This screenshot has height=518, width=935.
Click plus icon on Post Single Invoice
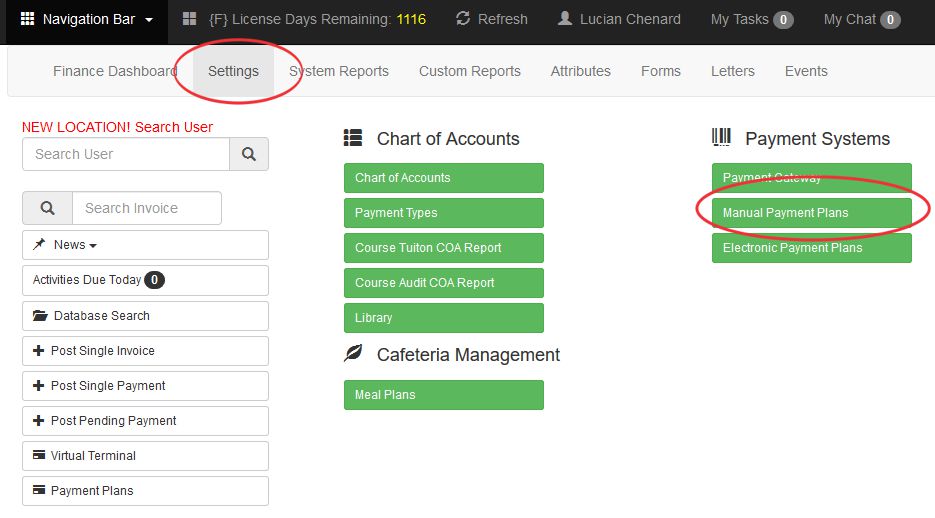pos(39,350)
